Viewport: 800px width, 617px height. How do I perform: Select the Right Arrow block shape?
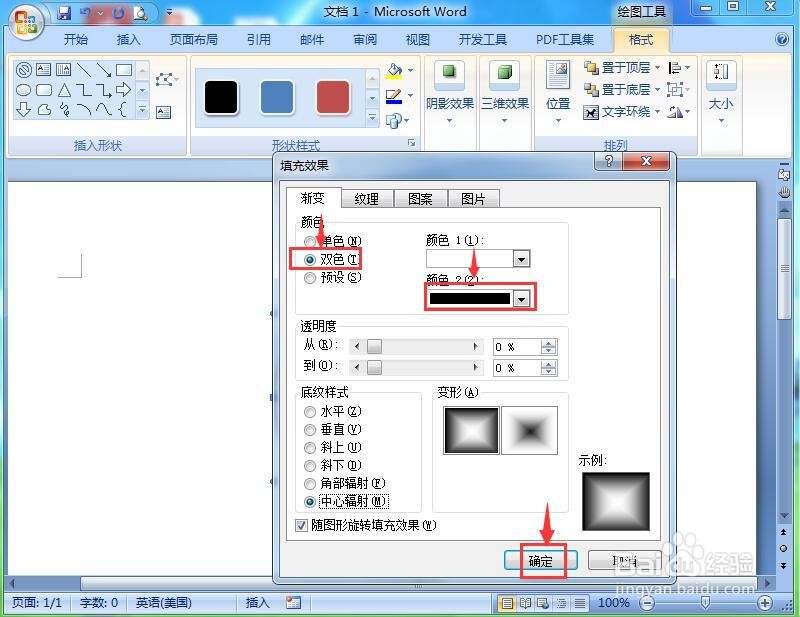[x=123, y=90]
